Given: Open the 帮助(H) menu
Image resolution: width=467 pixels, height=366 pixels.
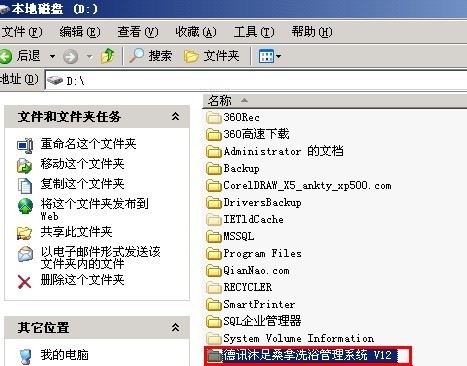Looking at the screenshot, I should [x=312, y=32].
